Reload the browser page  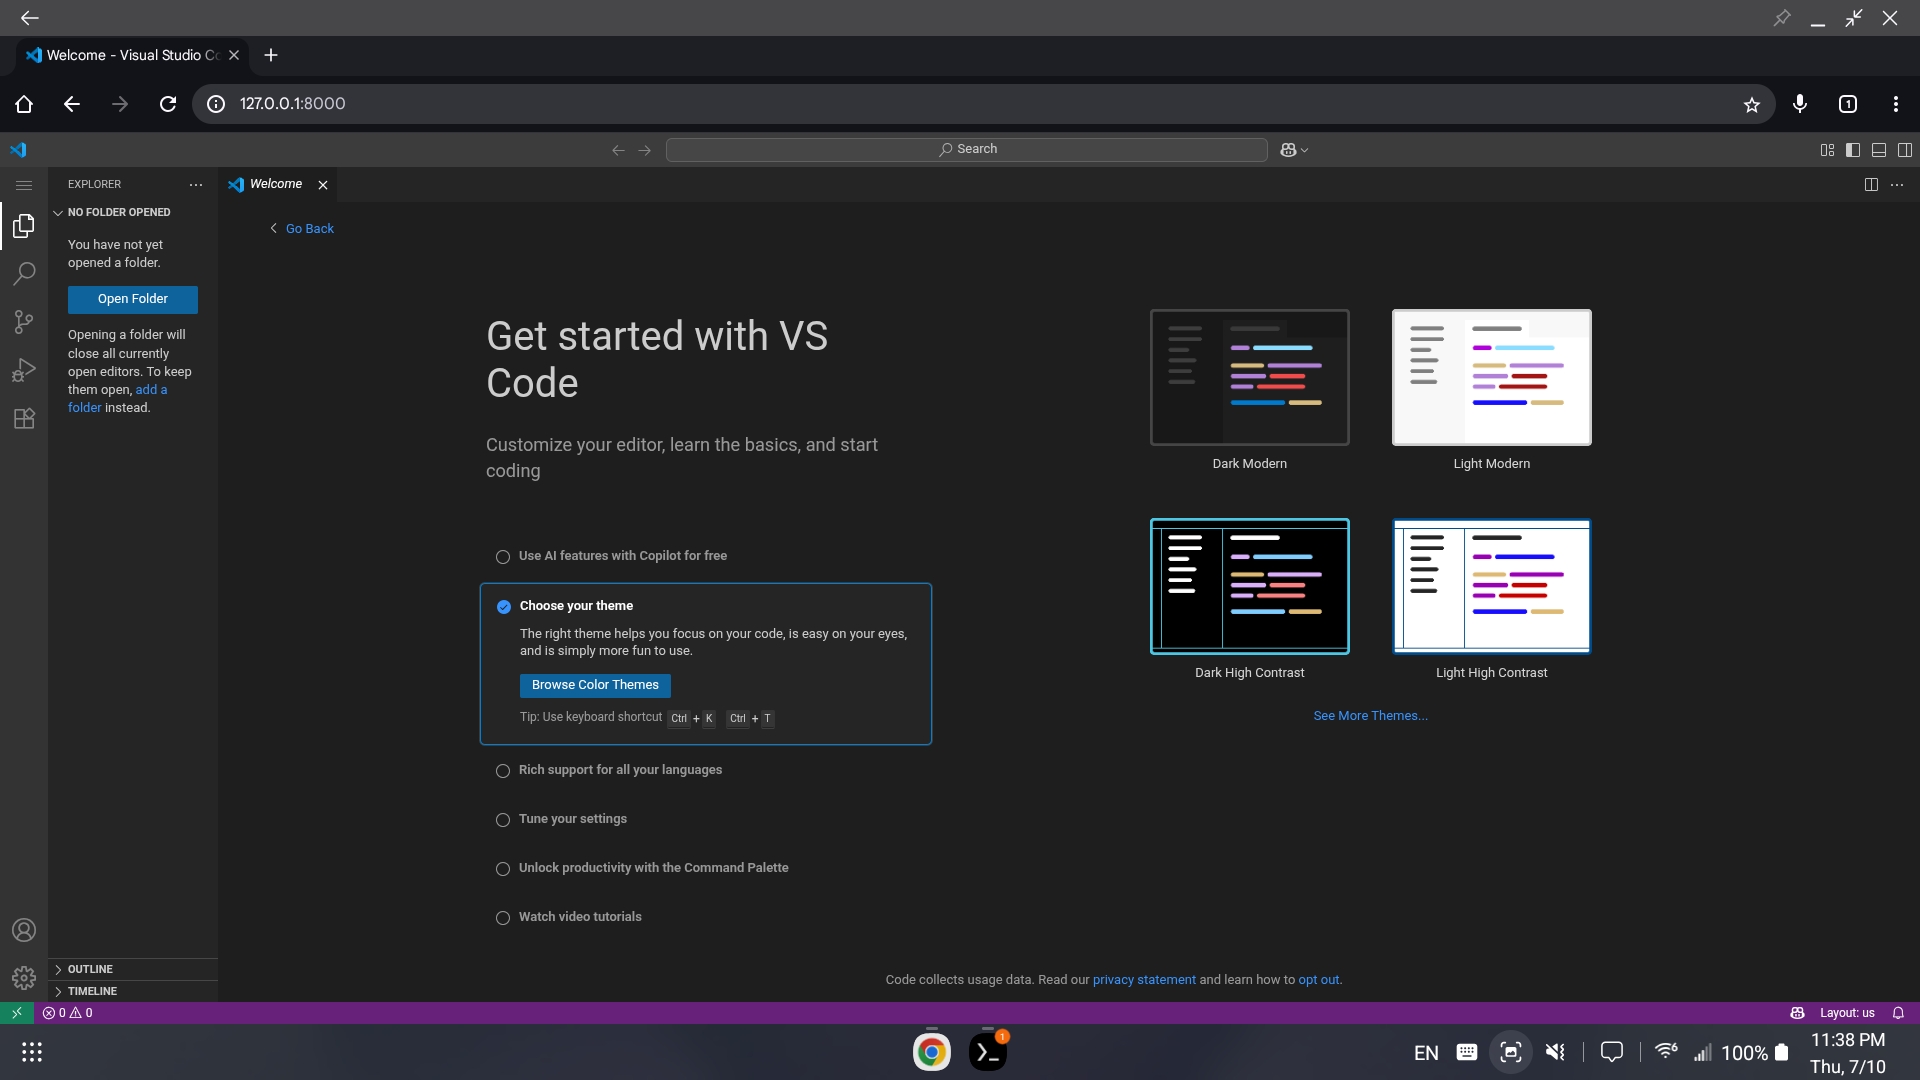(168, 104)
